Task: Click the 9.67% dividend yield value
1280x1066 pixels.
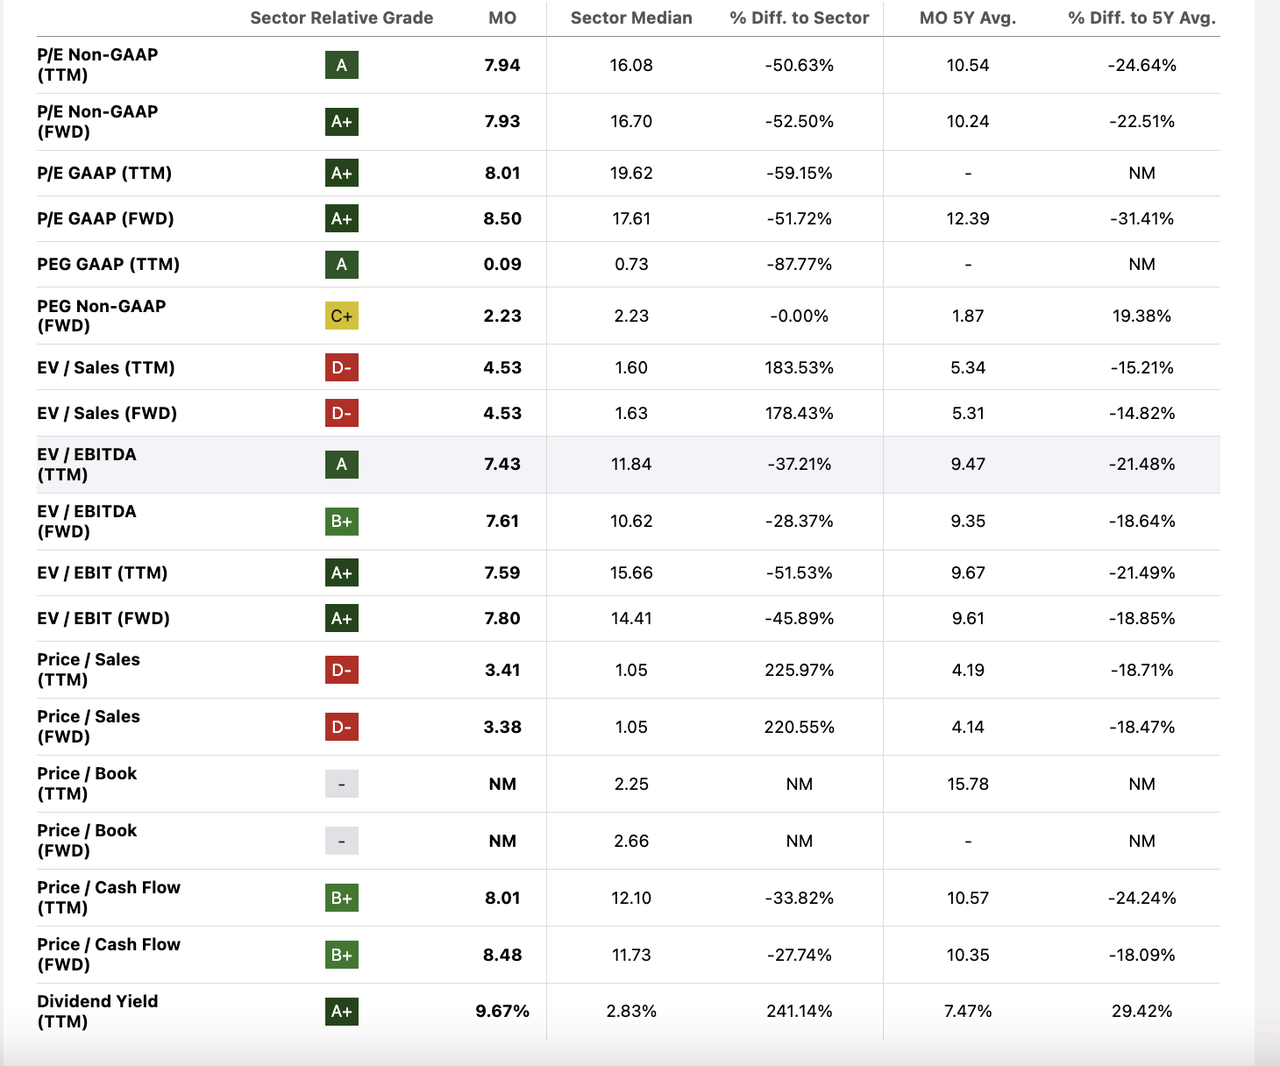Action: coord(502,1011)
